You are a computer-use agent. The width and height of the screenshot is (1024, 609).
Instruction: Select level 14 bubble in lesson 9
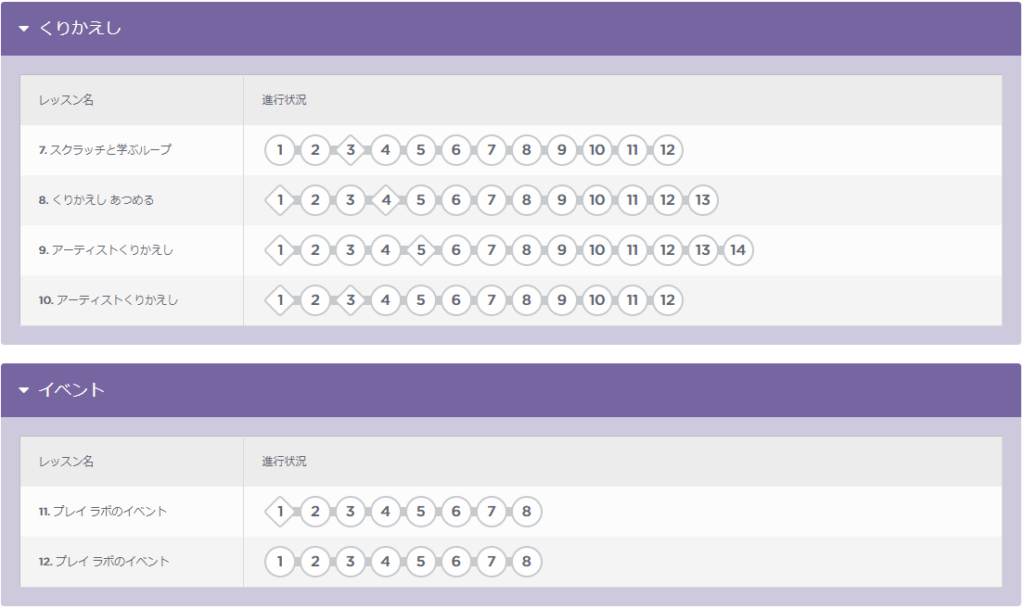(x=738, y=250)
